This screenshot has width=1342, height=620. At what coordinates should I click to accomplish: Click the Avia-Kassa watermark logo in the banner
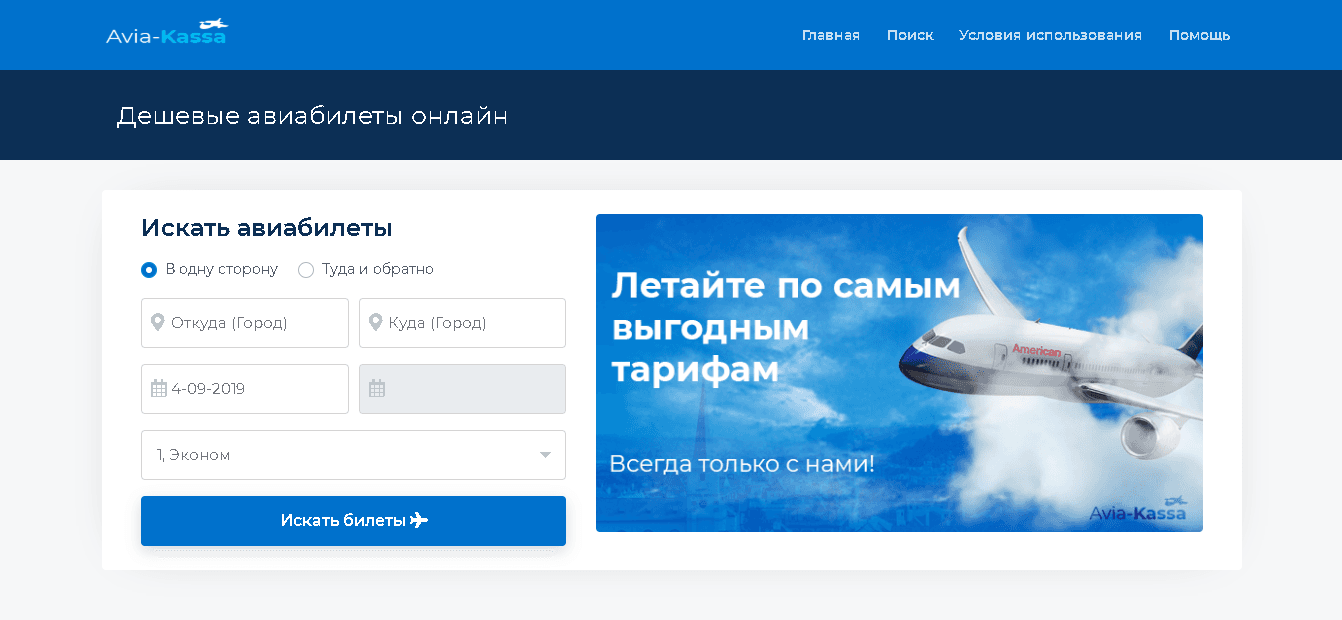click(x=1137, y=511)
